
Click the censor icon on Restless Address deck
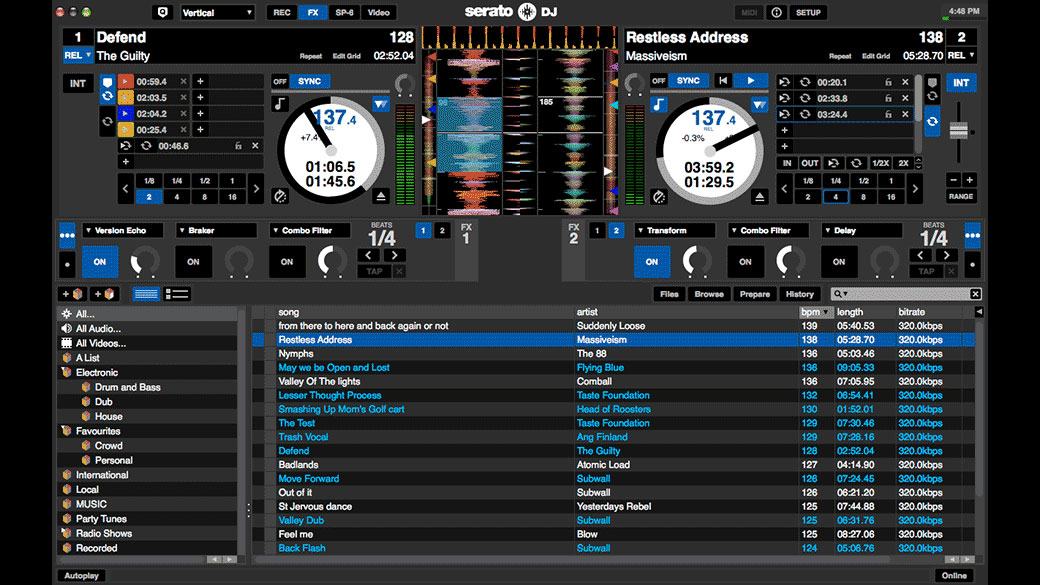(x=659, y=197)
